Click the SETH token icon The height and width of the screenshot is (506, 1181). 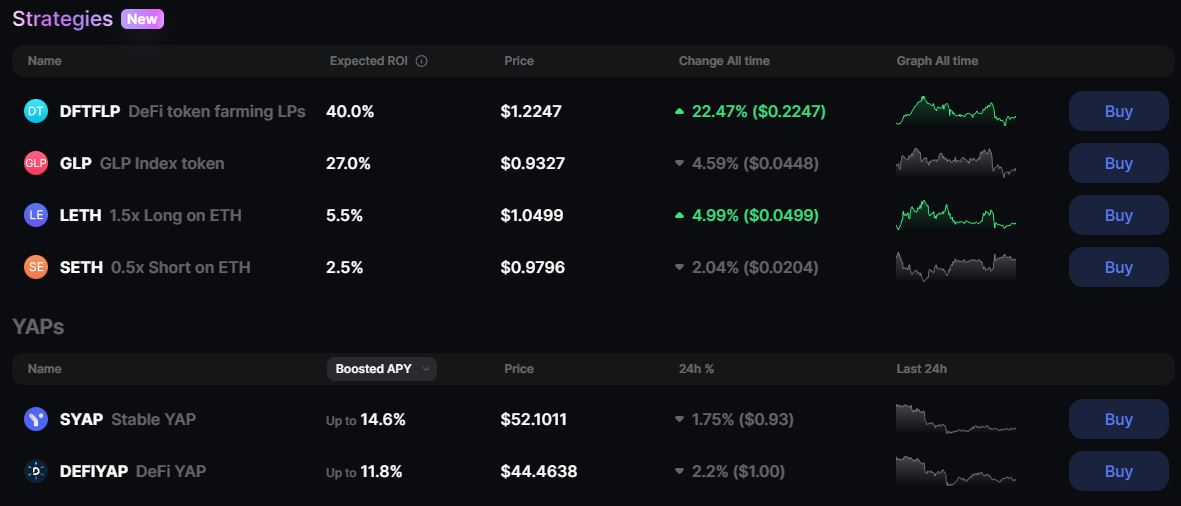(x=36, y=267)
